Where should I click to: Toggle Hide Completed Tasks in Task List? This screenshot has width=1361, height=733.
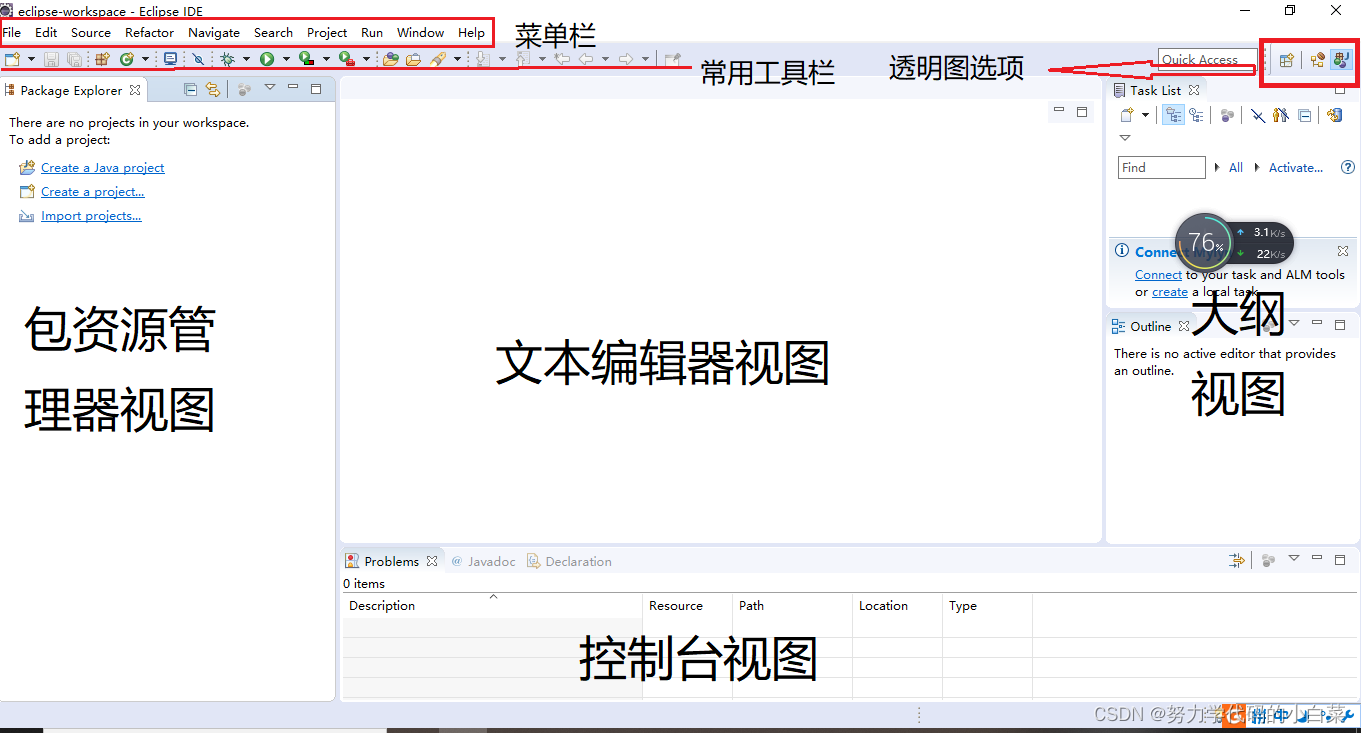pyautogui.click(x=1258, y=114)
